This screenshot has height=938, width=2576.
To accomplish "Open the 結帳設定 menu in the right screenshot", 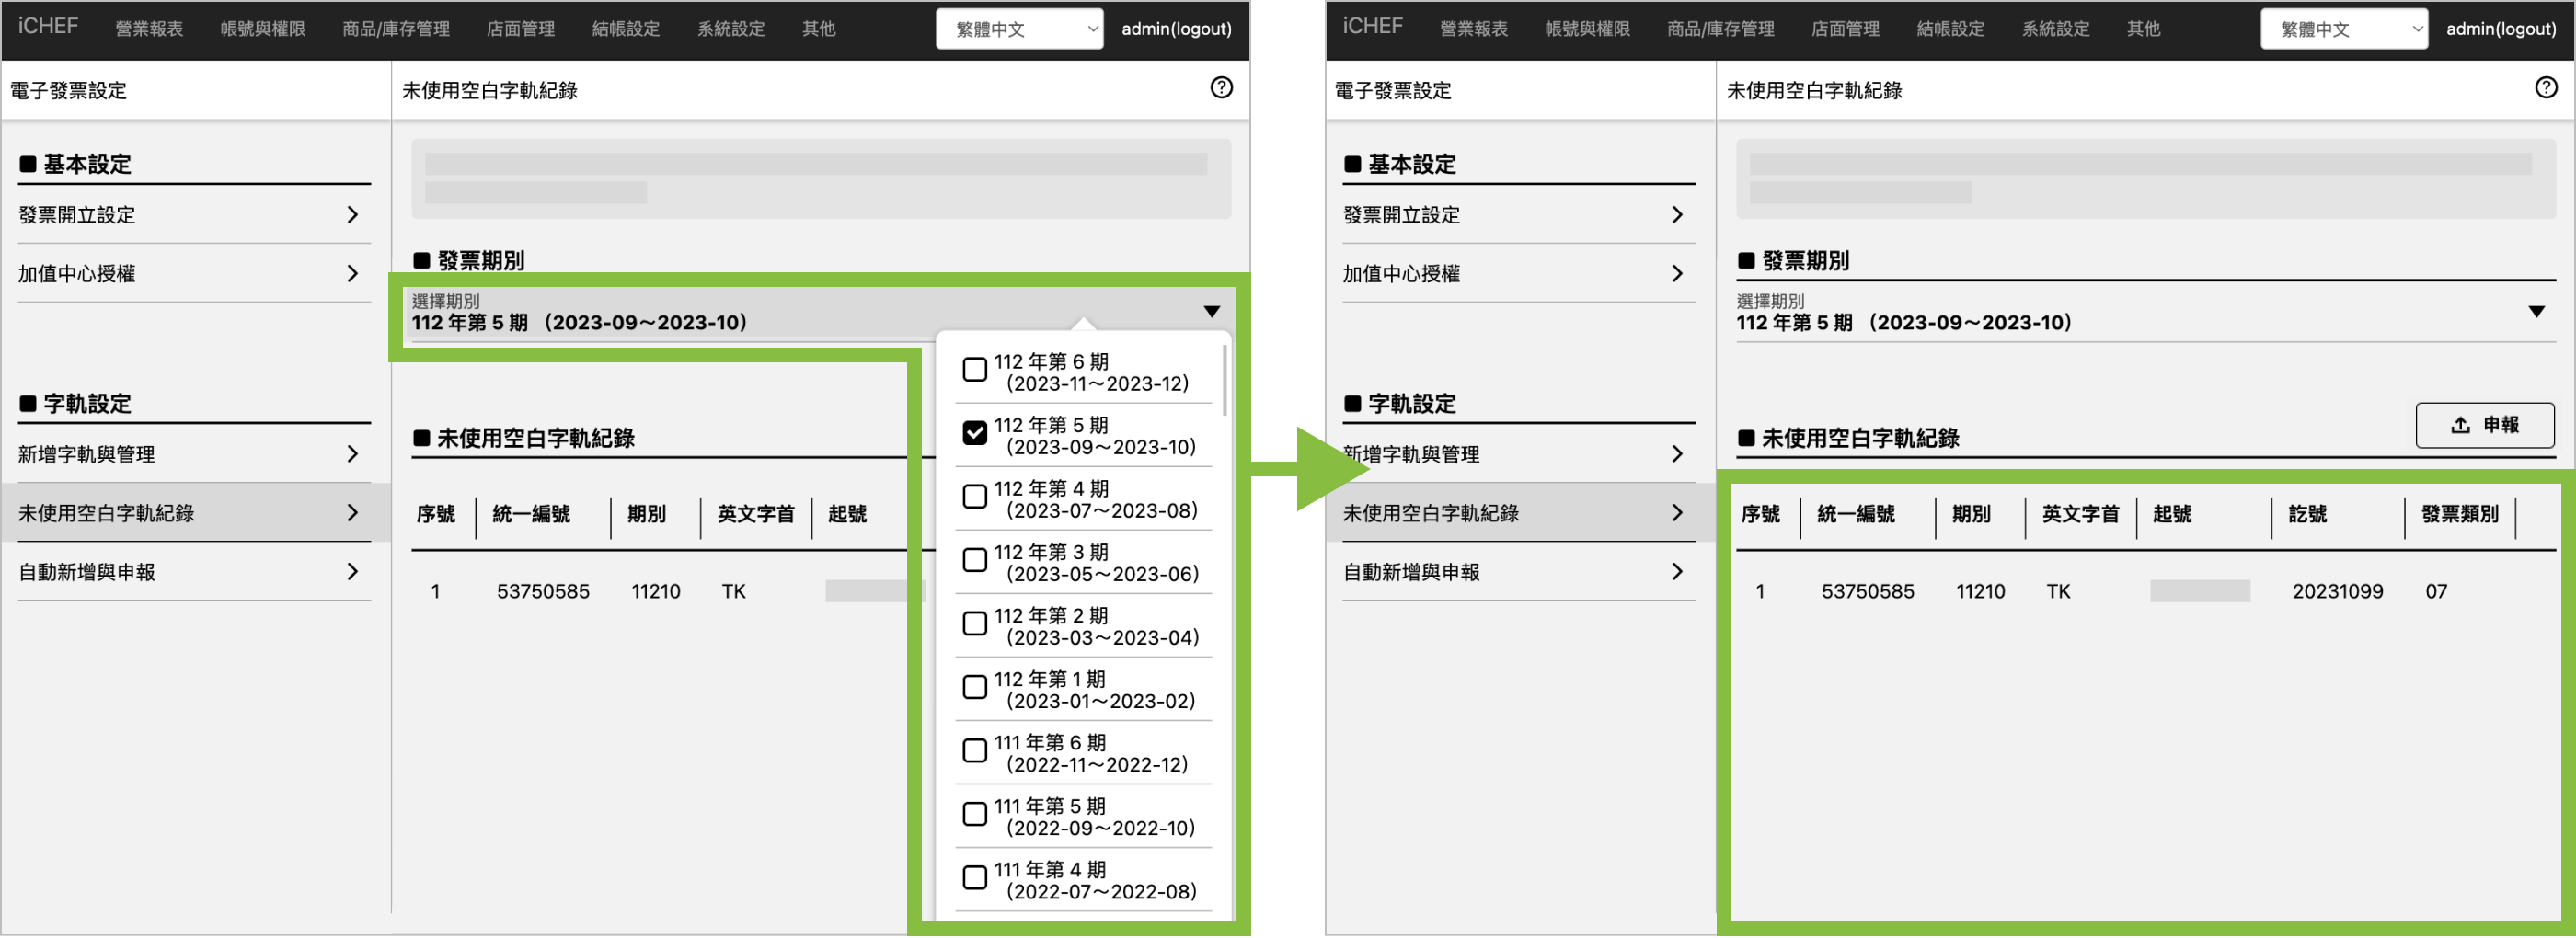I will (x=1949, y=29).
